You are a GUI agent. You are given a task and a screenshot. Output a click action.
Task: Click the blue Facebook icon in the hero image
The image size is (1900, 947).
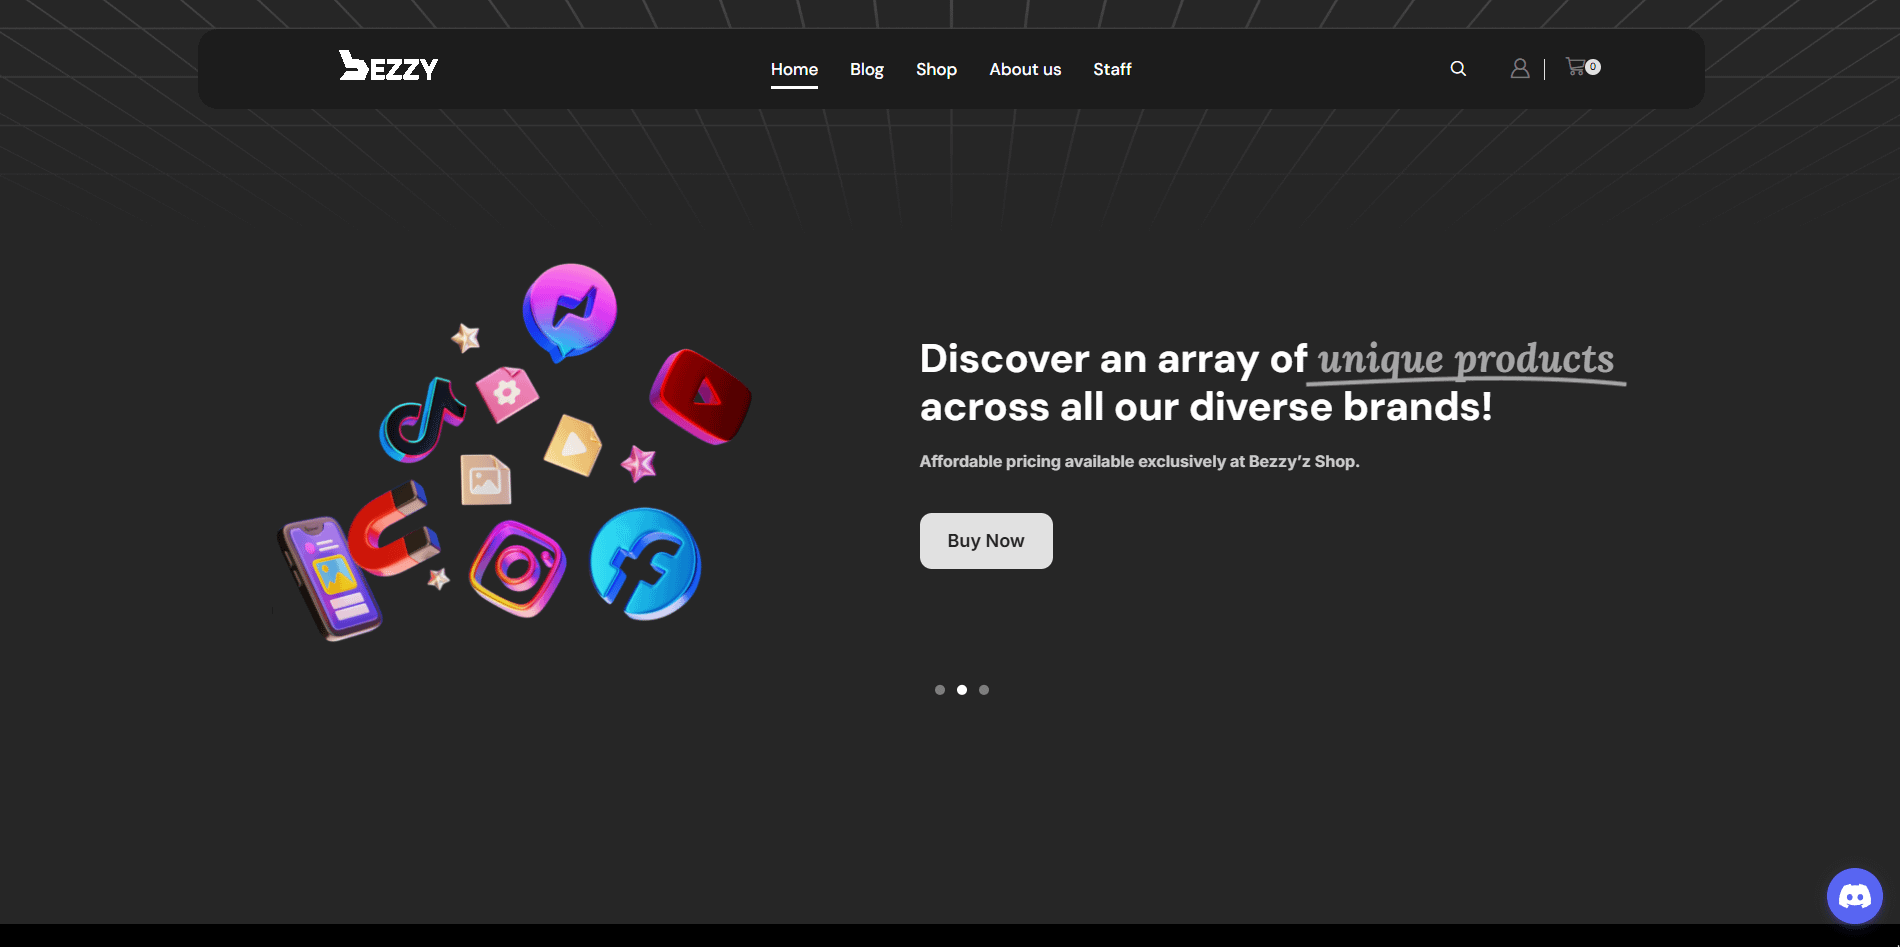coord(645,564)
